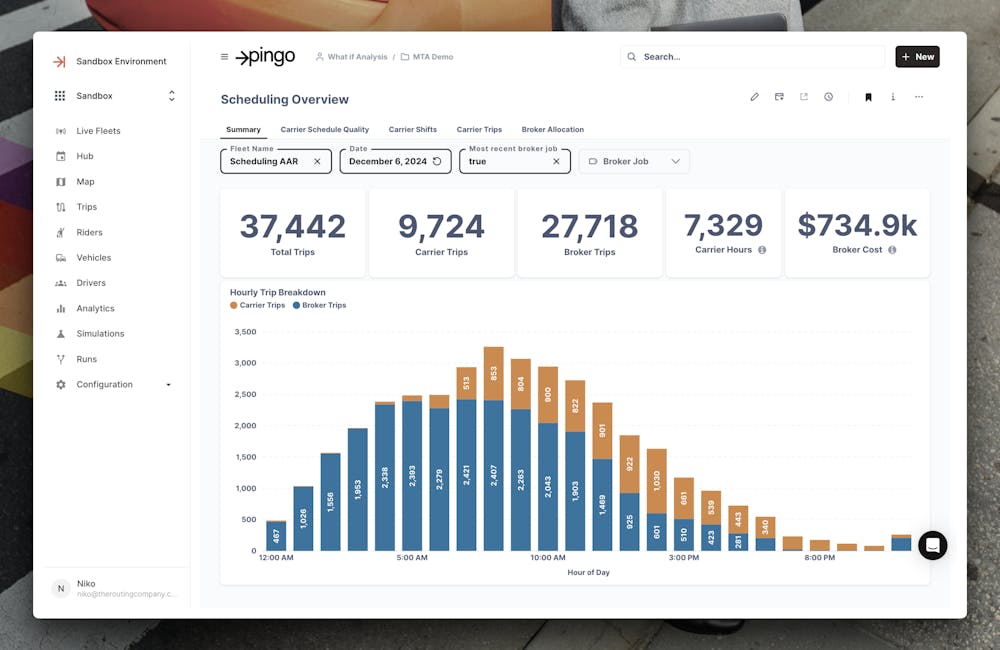1000x650 pixels.
Task: Expand the Sandbox workspace switcher chevrons
Action: 172,96
